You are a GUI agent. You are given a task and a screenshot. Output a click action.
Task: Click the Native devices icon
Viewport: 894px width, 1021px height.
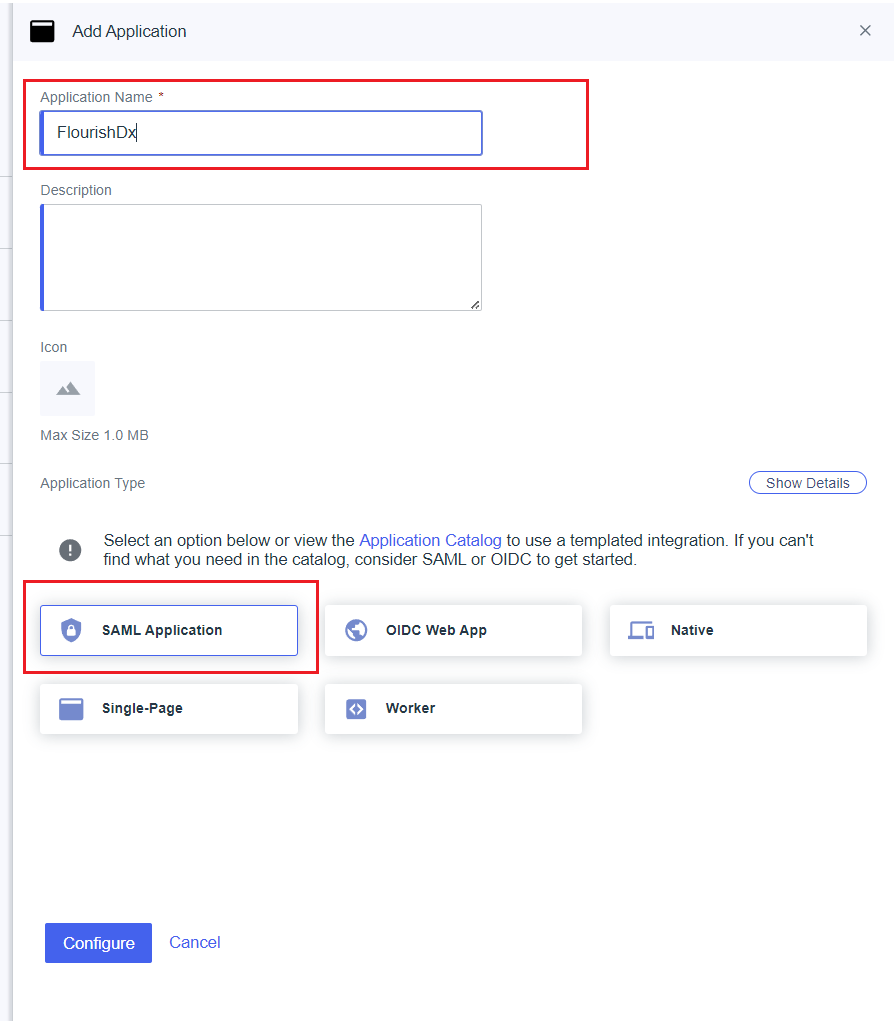(641, 630)
